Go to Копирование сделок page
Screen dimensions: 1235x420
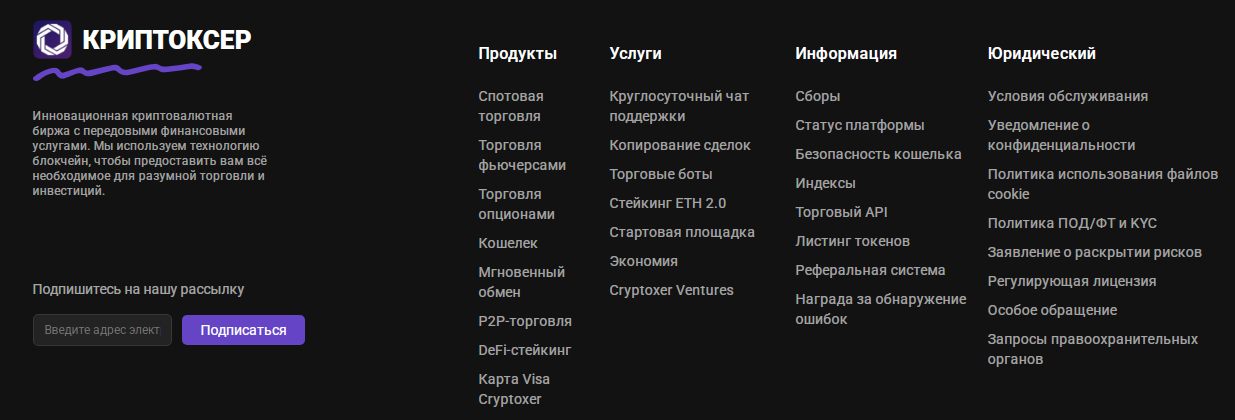pos(680,145)
